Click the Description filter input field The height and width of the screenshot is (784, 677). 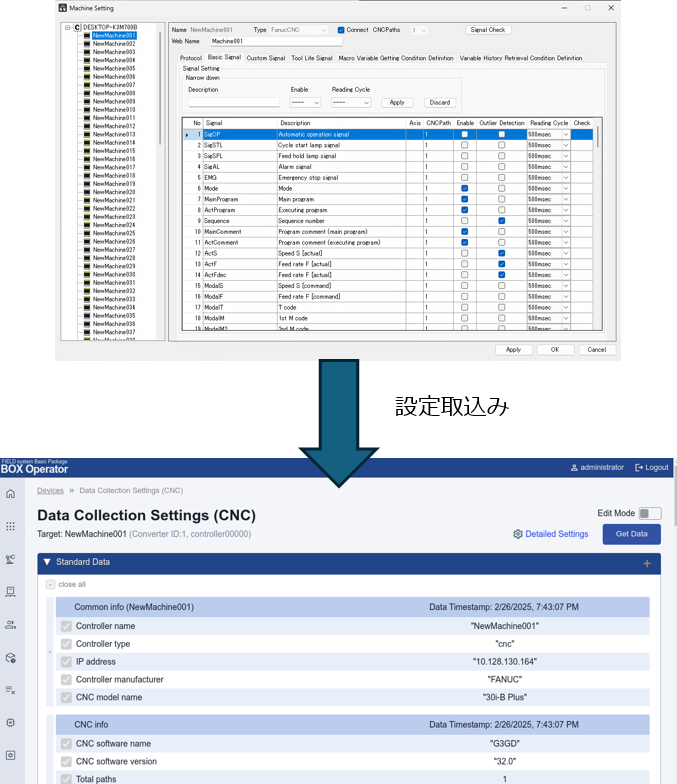tap(234, 102)
